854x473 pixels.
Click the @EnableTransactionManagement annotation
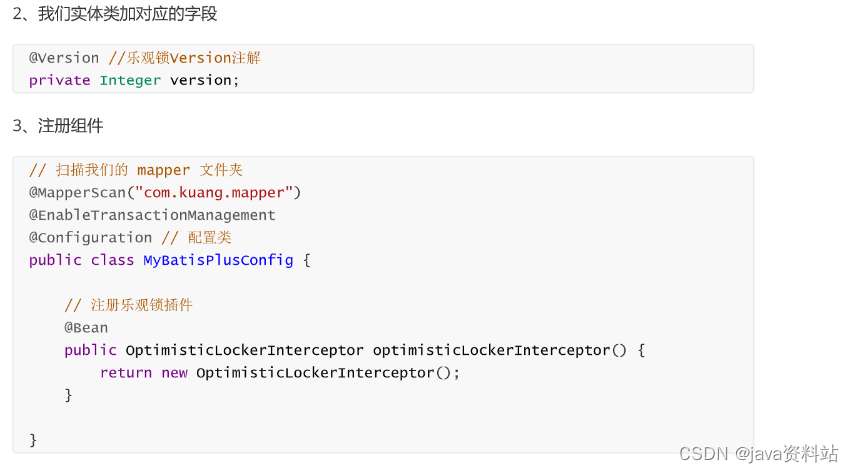(152, 215)
